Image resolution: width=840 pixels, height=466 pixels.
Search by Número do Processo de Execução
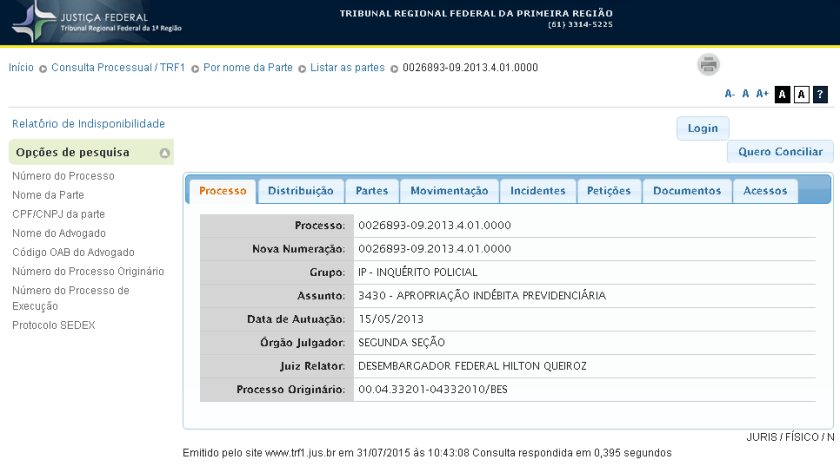point(71,298)
